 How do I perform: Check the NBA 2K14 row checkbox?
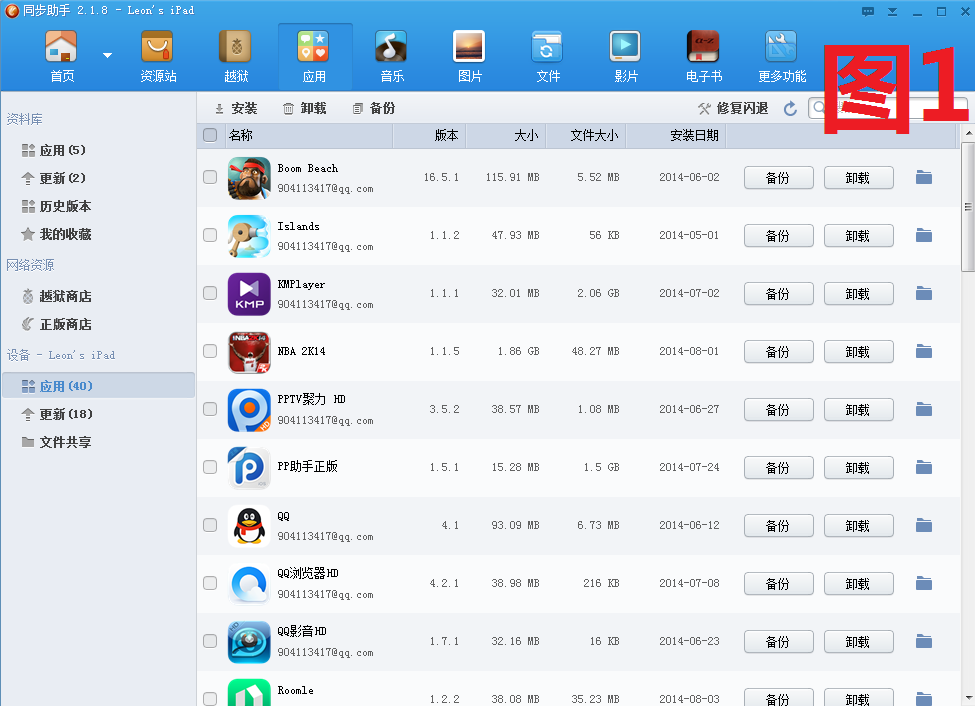[x=210, y=351]
